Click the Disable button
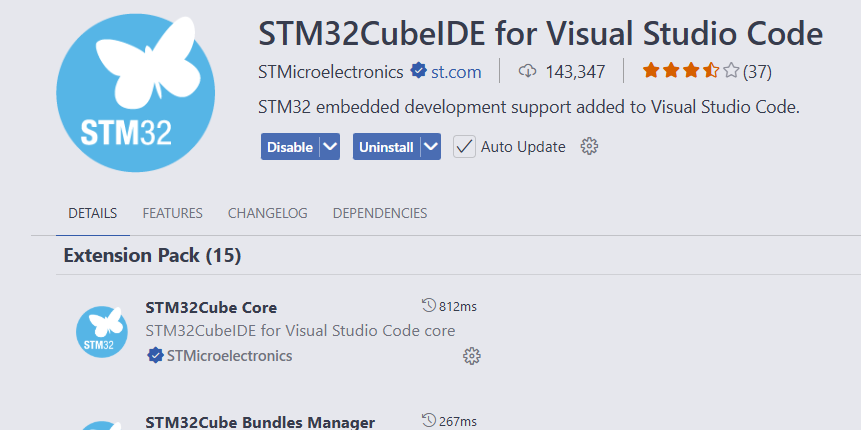 [x=290, y=147]
